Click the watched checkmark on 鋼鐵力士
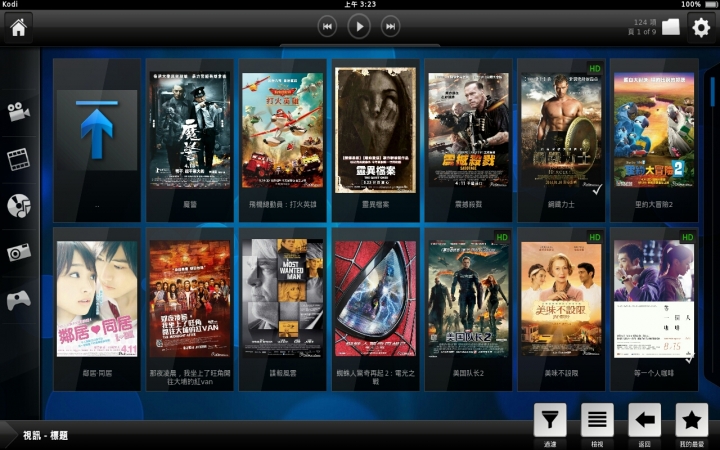The image size is (720, 450). [597, 189]
